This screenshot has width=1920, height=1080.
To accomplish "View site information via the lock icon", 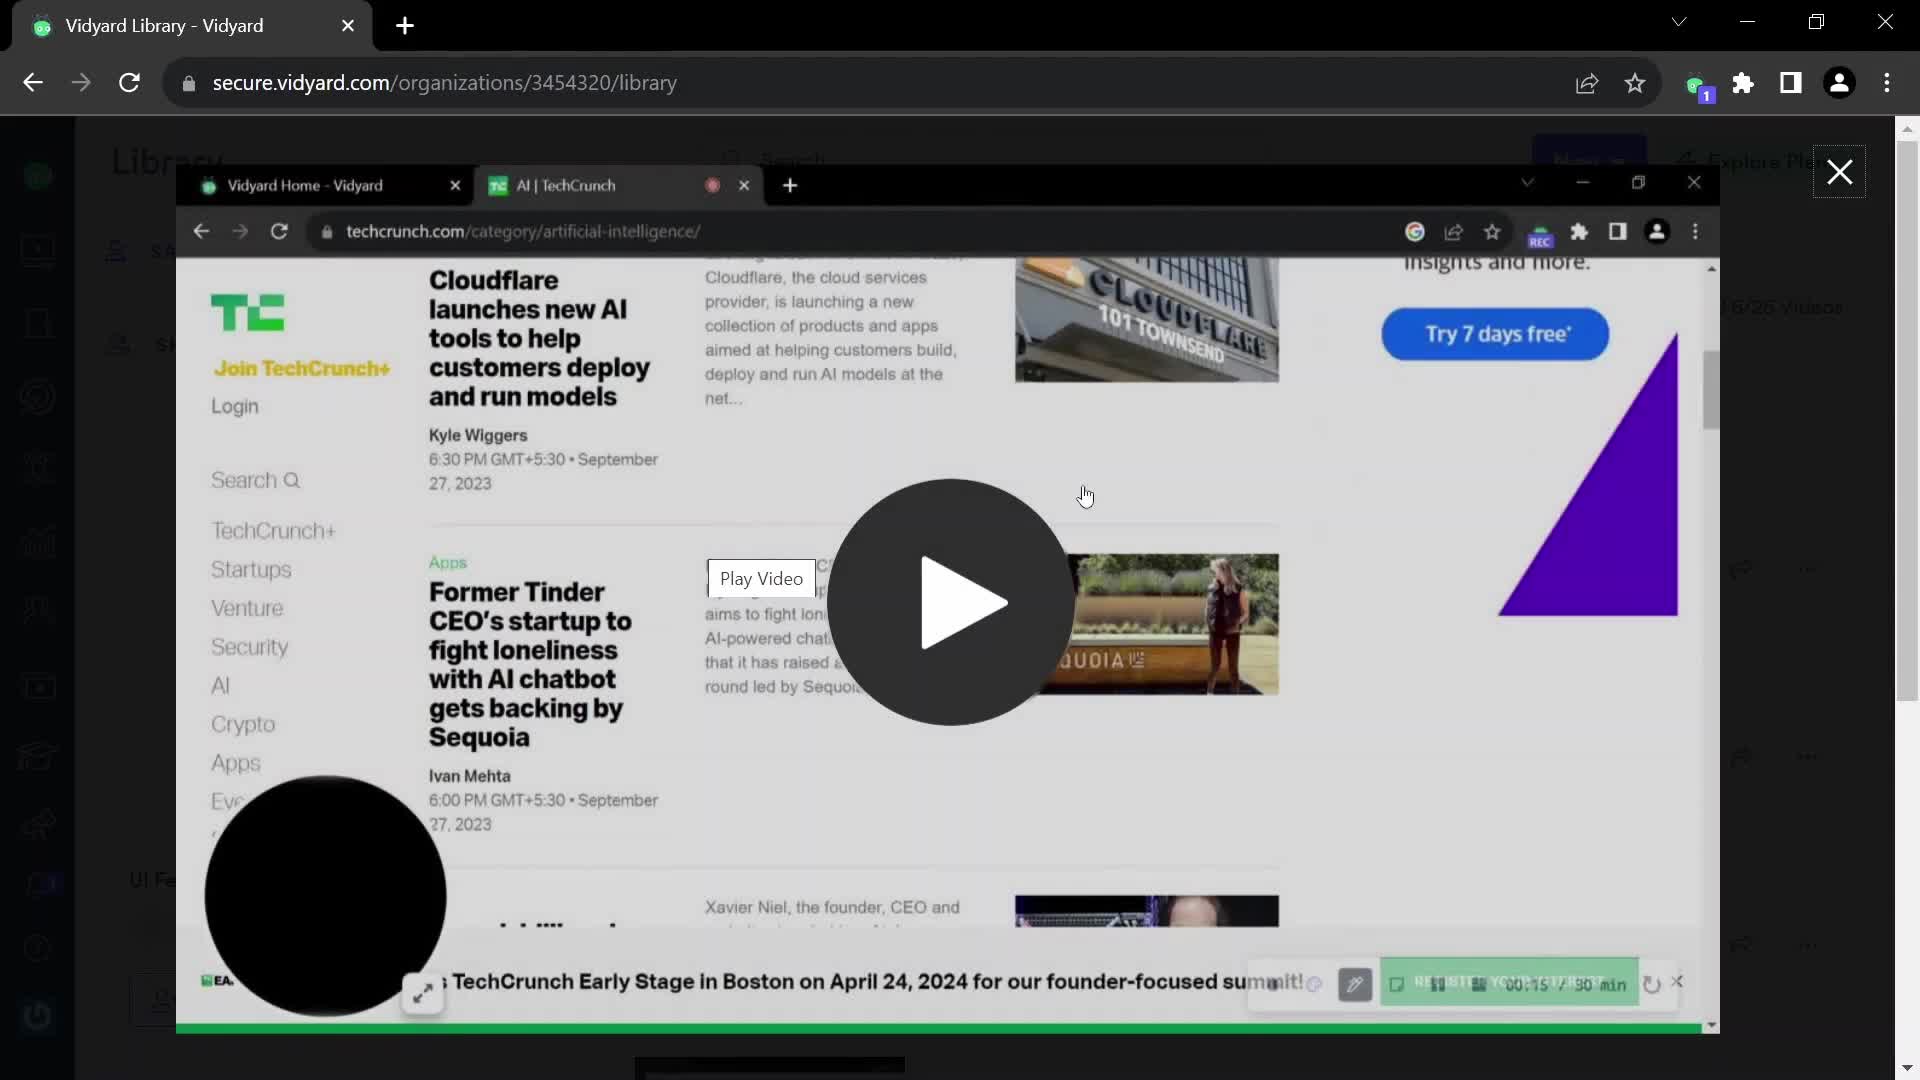I will coord(189,83).
